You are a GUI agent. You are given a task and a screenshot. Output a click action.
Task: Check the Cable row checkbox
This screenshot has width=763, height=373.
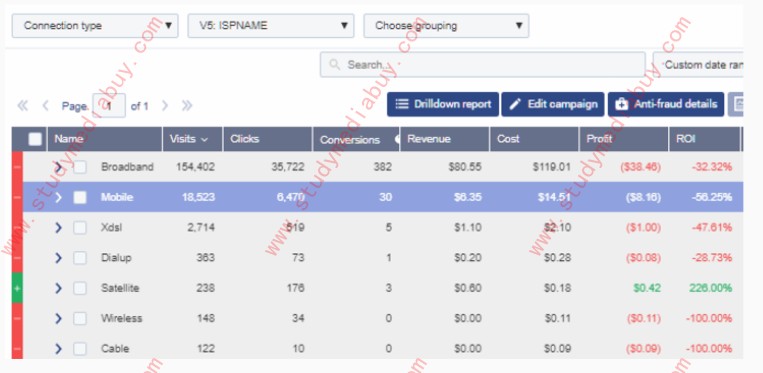80,348
